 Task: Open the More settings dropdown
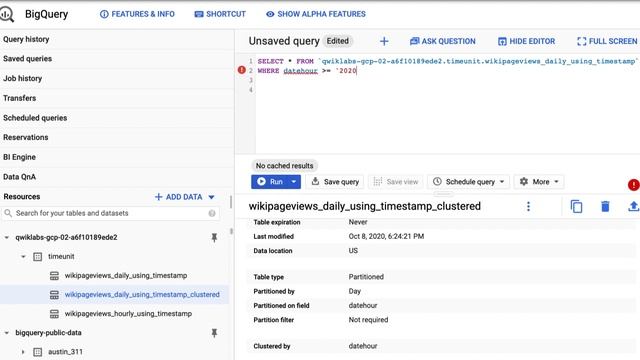click(539, 182)
